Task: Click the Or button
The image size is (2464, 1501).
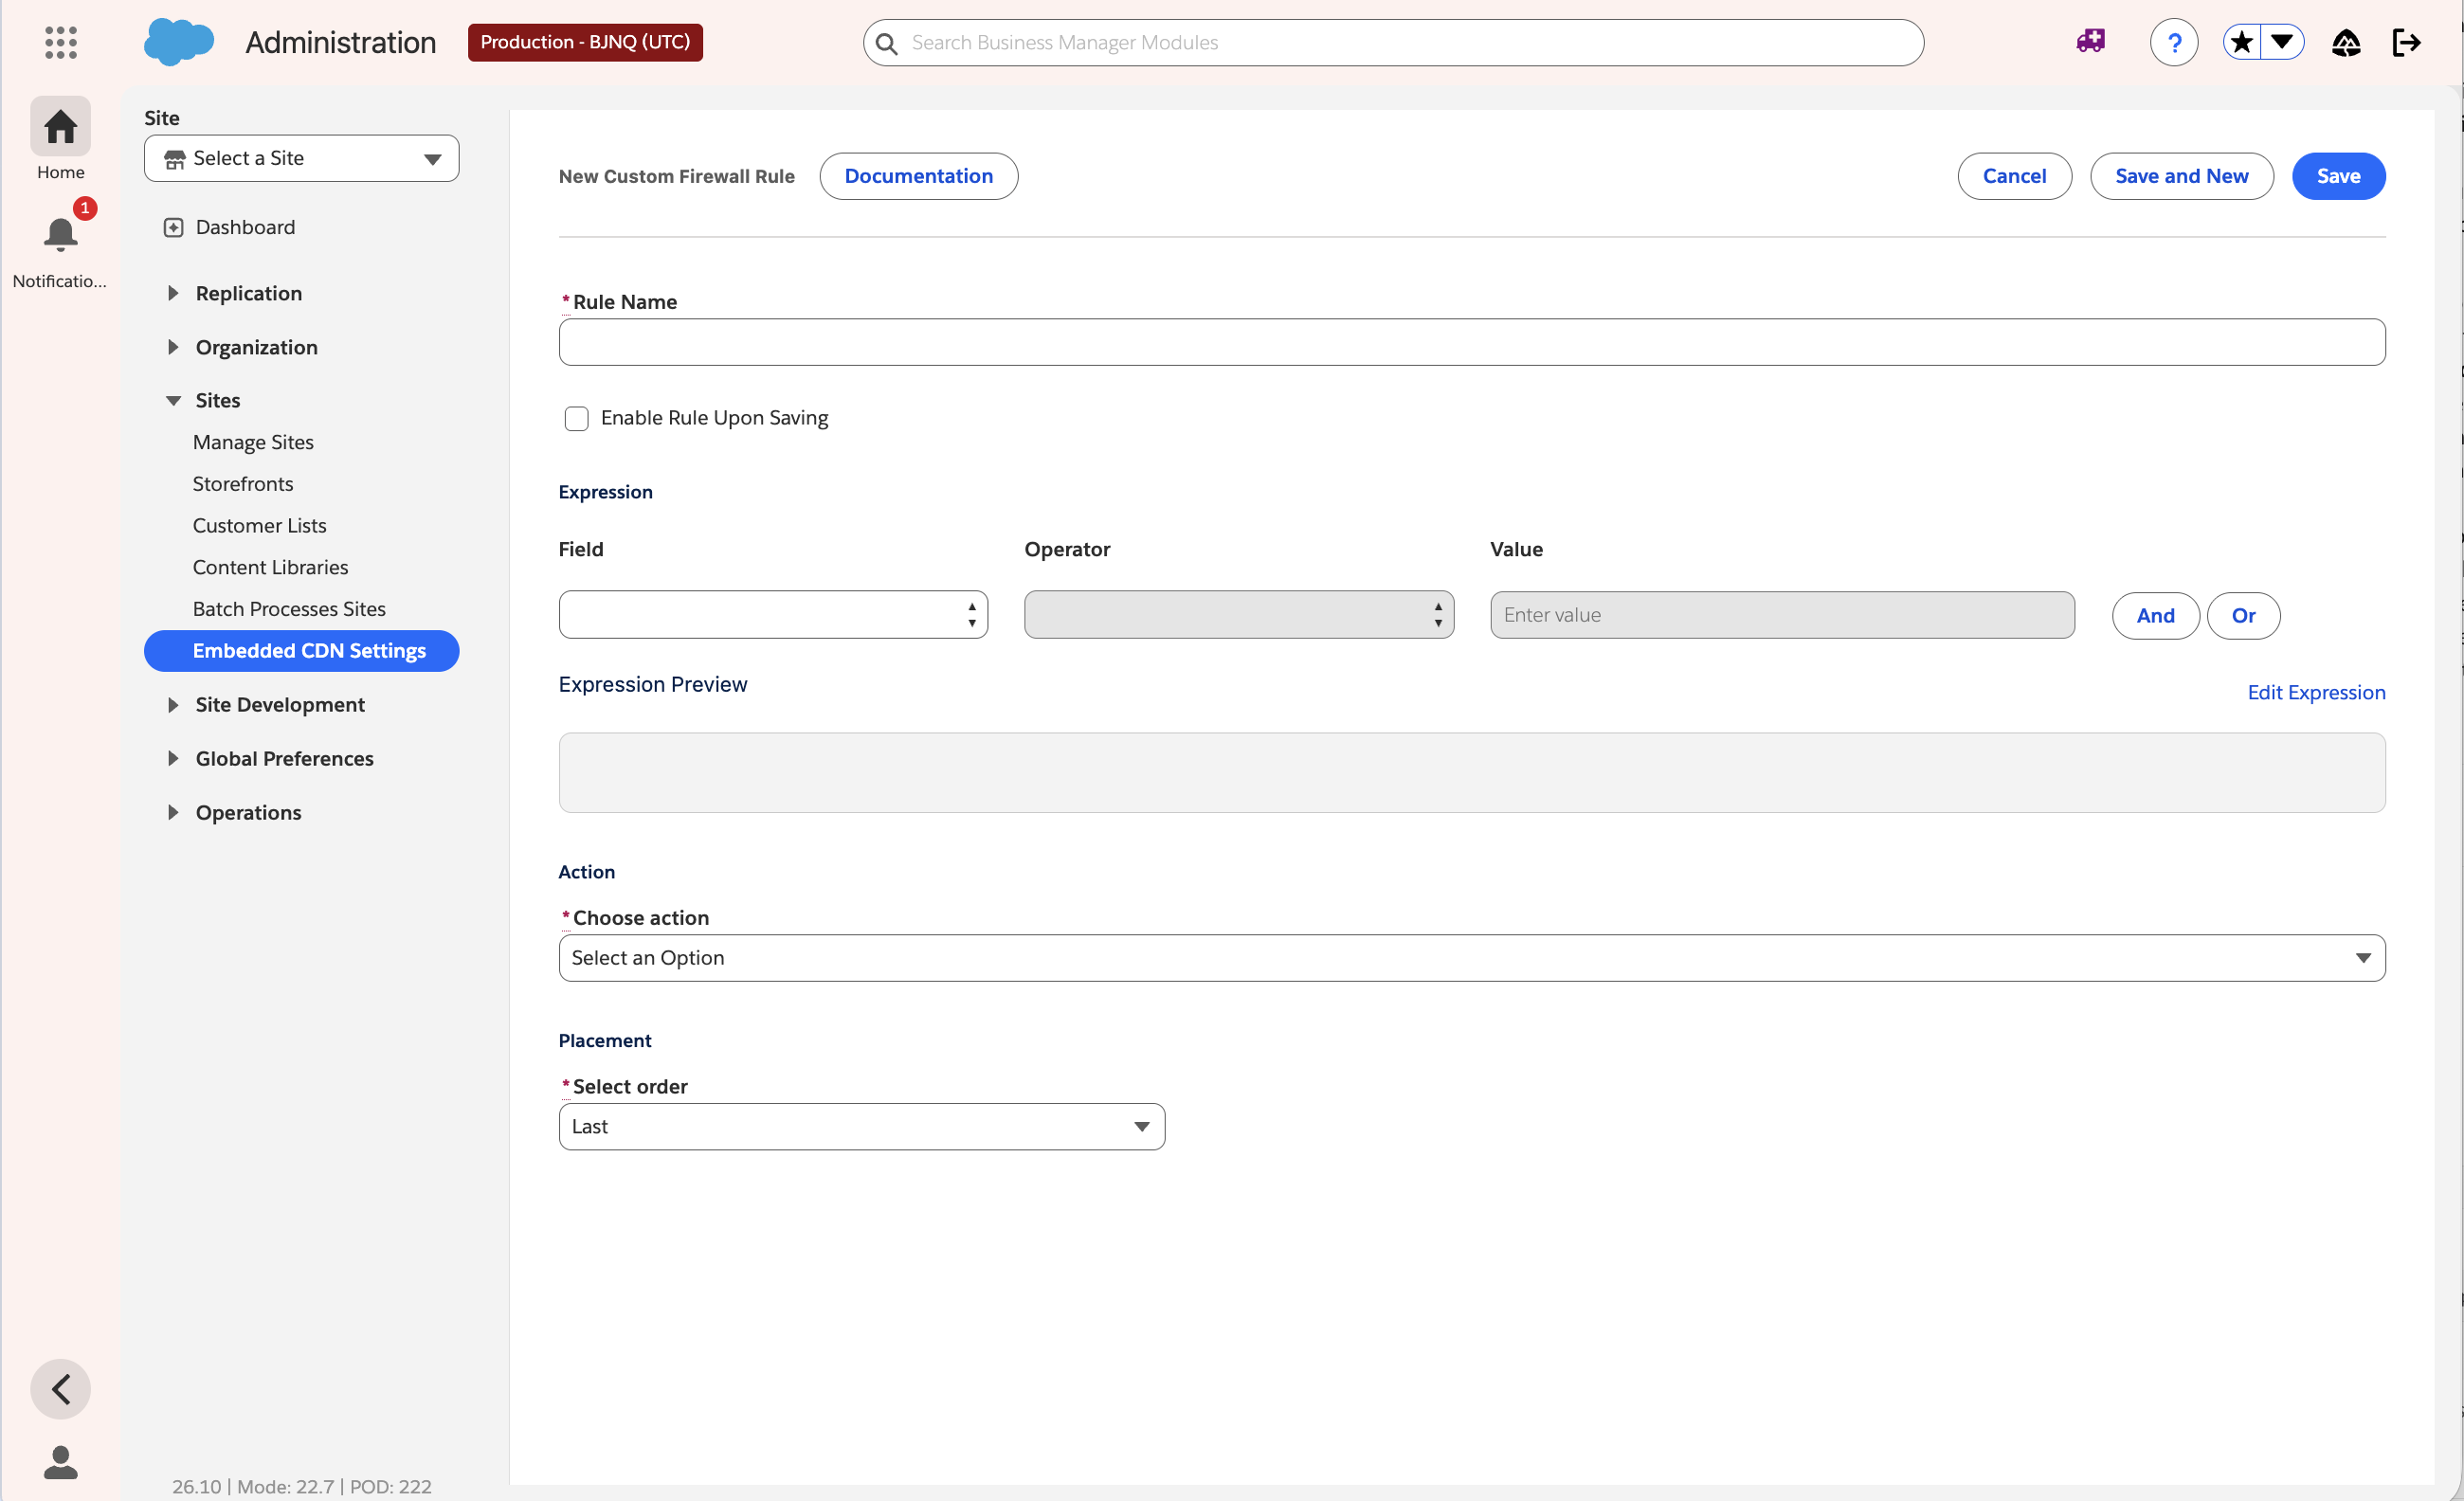Action: (2244, 616)
